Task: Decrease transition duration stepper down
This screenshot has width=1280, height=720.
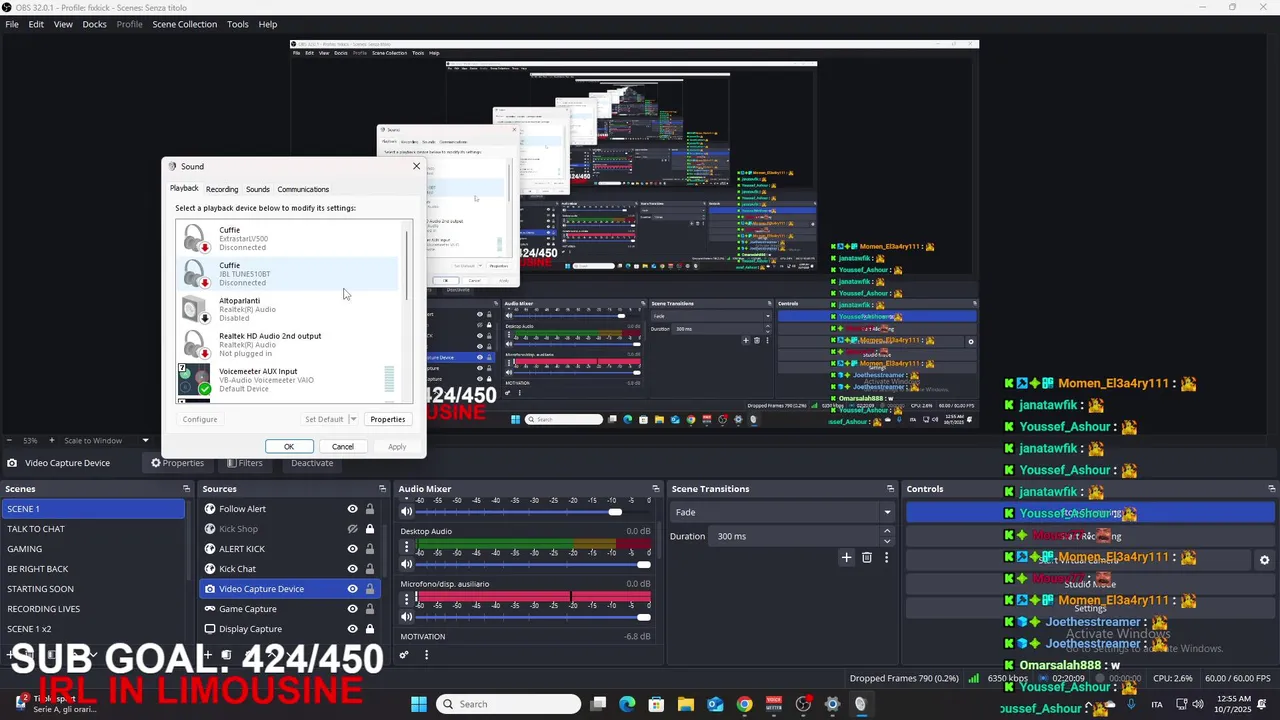Action: coord(887,541)
